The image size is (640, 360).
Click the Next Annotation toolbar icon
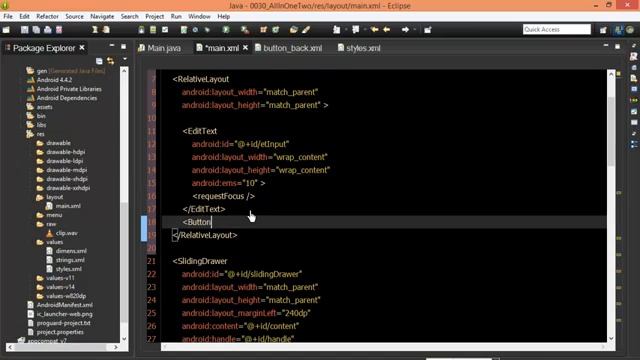[x=337, y=30]
